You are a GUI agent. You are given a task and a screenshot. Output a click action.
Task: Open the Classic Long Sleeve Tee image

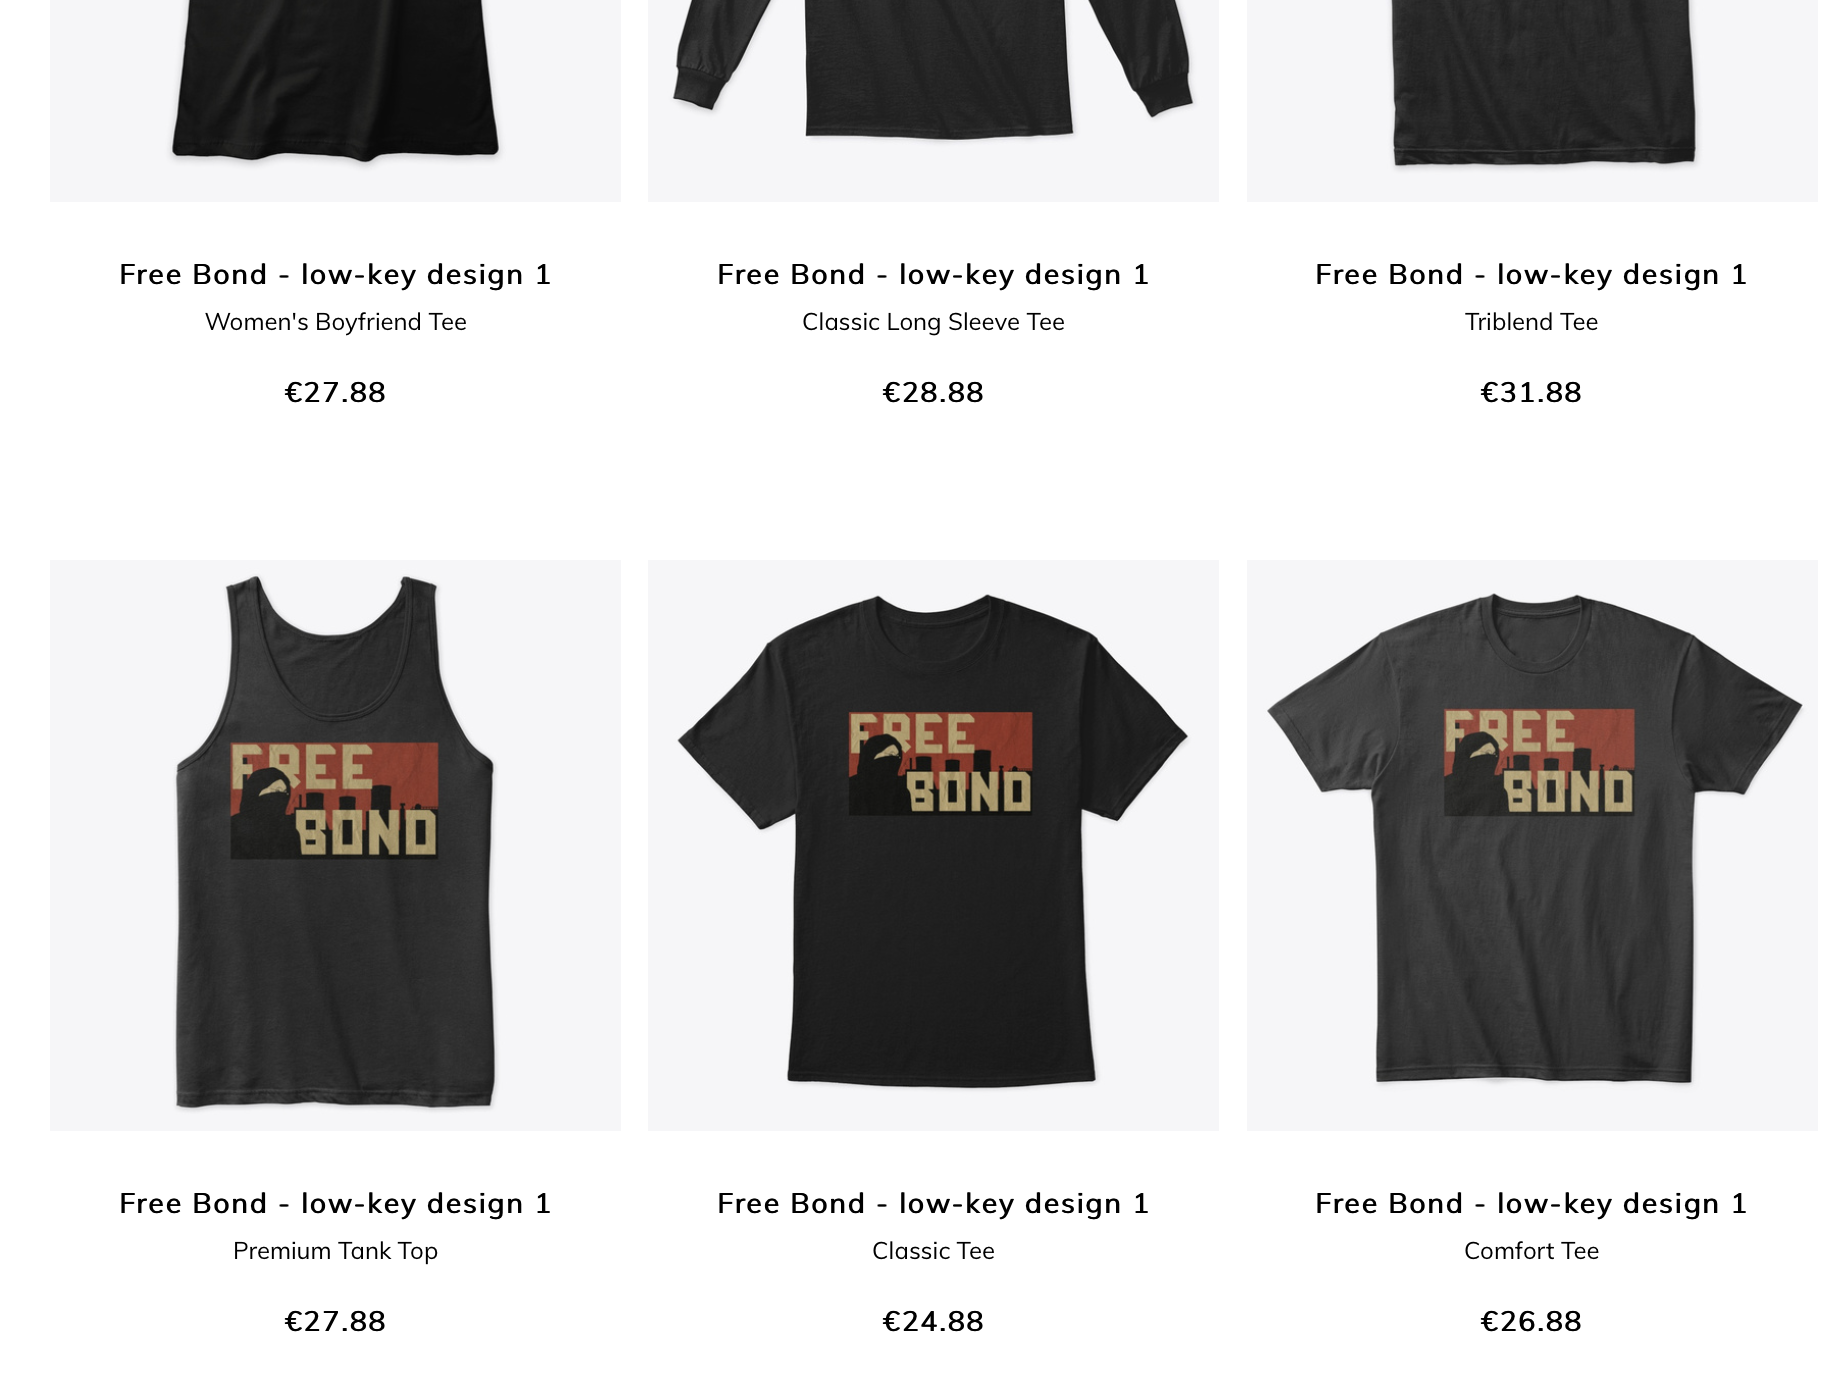point(933,100)
